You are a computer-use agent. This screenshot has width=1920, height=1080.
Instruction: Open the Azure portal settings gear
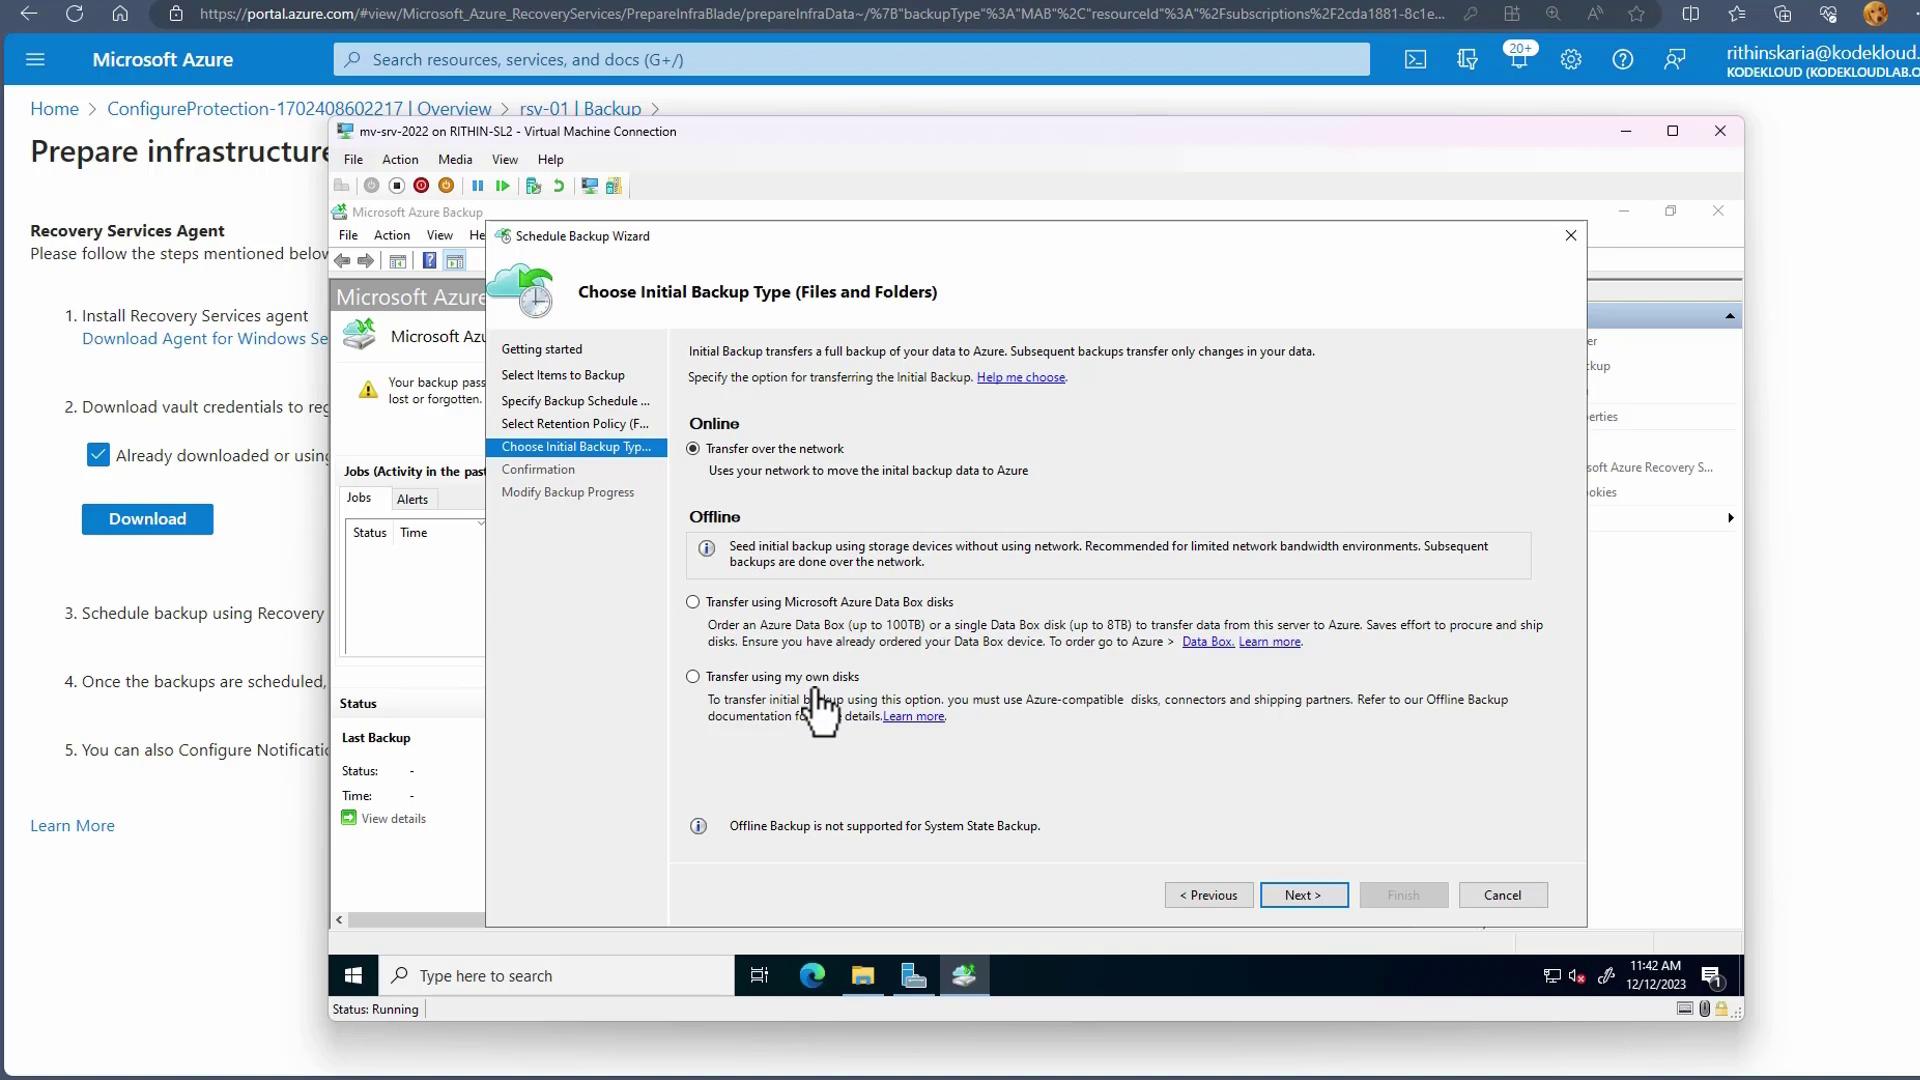pos(1570,60)
